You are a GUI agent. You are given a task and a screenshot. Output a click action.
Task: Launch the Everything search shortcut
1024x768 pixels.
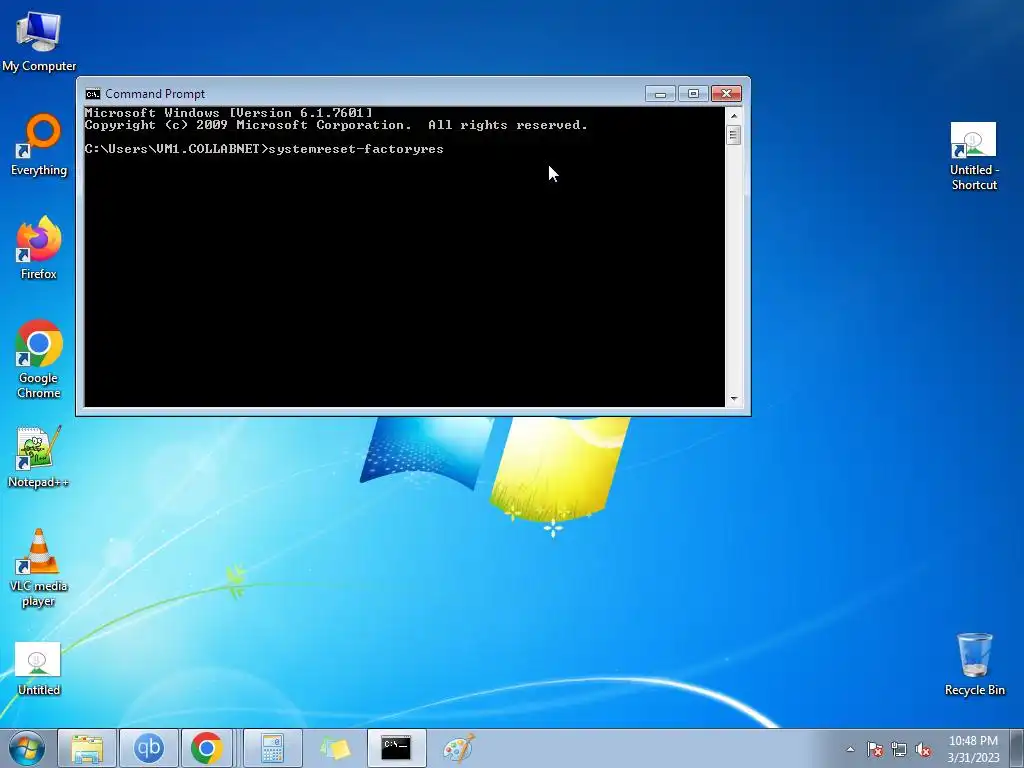39,145
